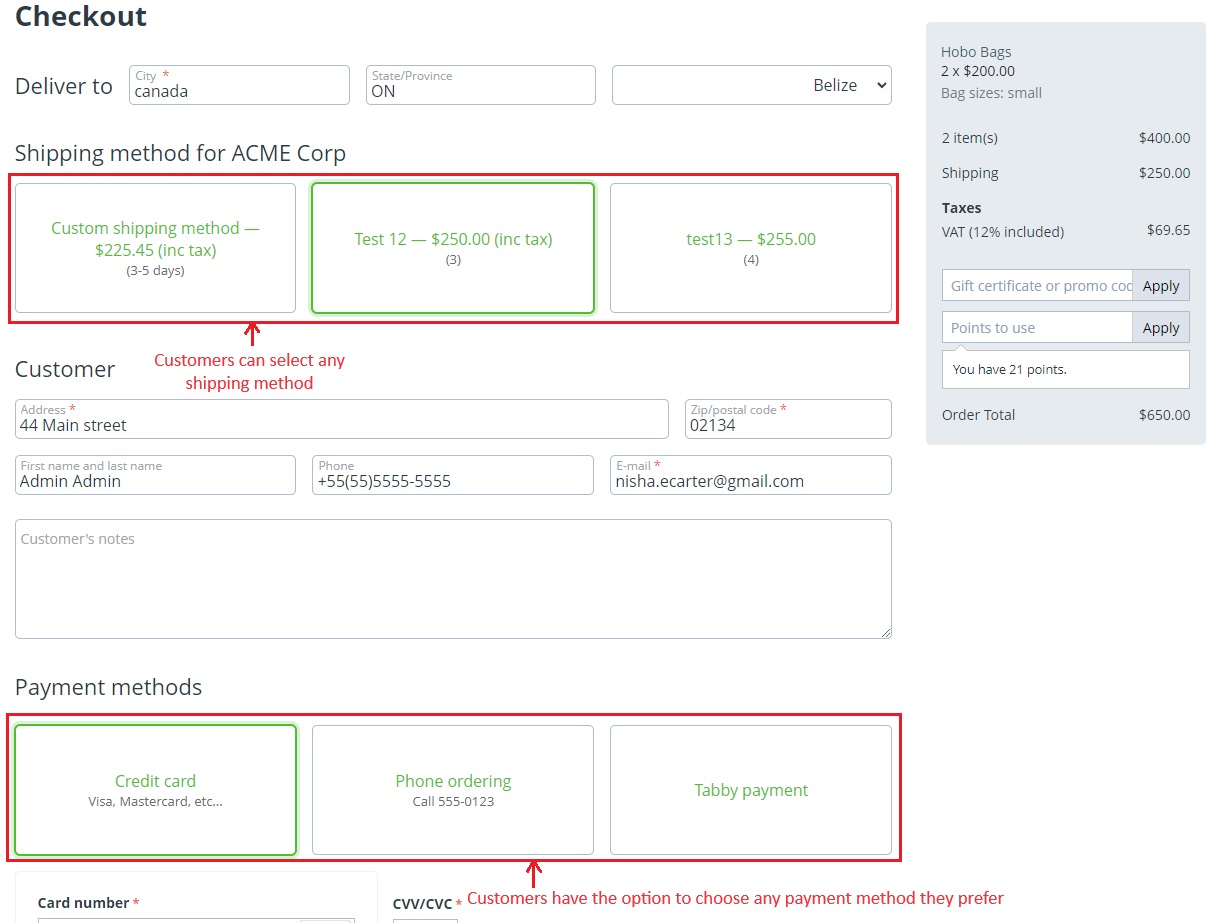The height and width of the screenshot is (923, 1220).
Task: Click the Address field with 44 Main street
Action: click(x=342, y=419)
